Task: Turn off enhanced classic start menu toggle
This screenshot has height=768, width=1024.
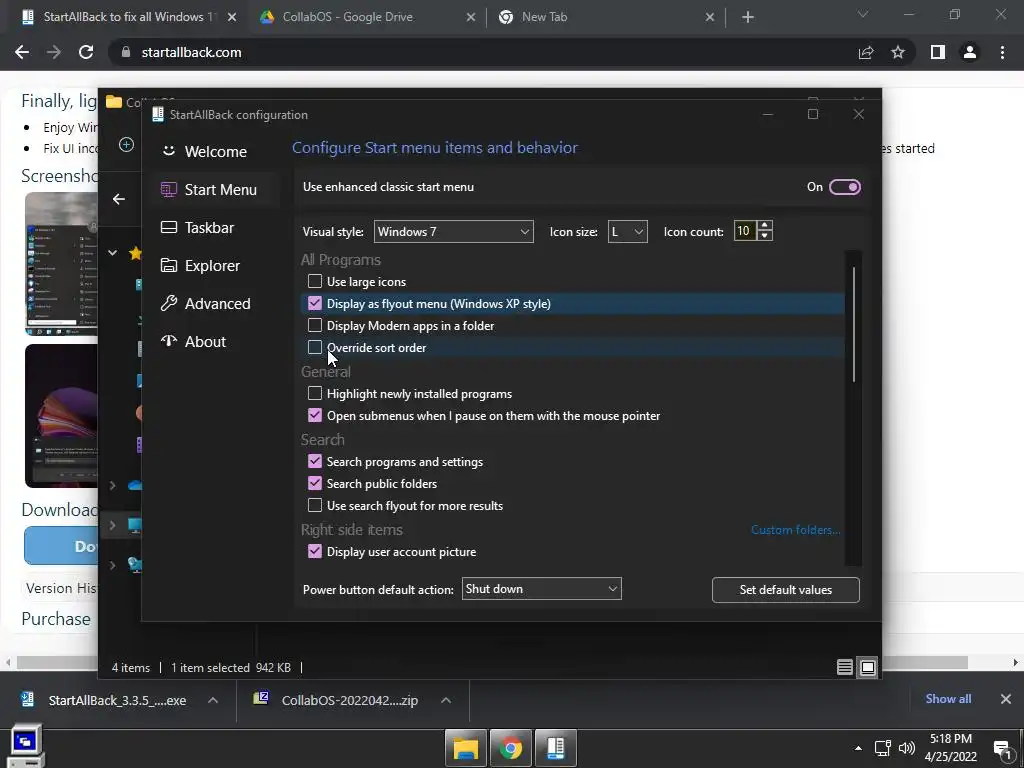Action: 844,187
